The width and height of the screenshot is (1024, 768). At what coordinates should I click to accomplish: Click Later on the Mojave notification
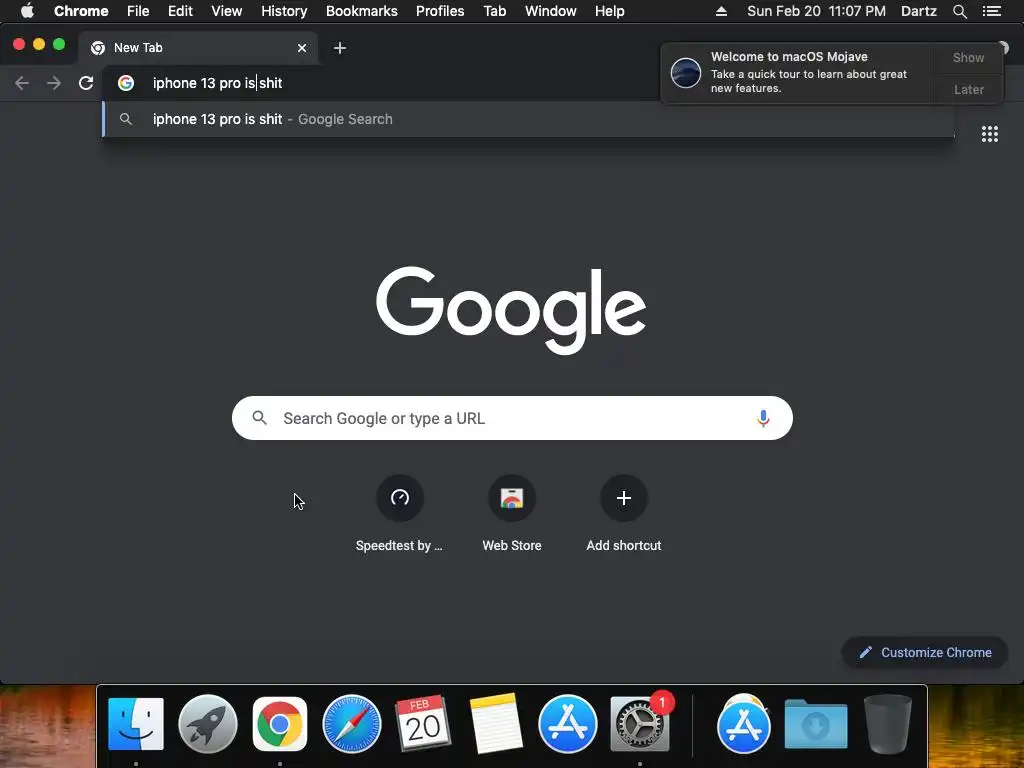968,89
